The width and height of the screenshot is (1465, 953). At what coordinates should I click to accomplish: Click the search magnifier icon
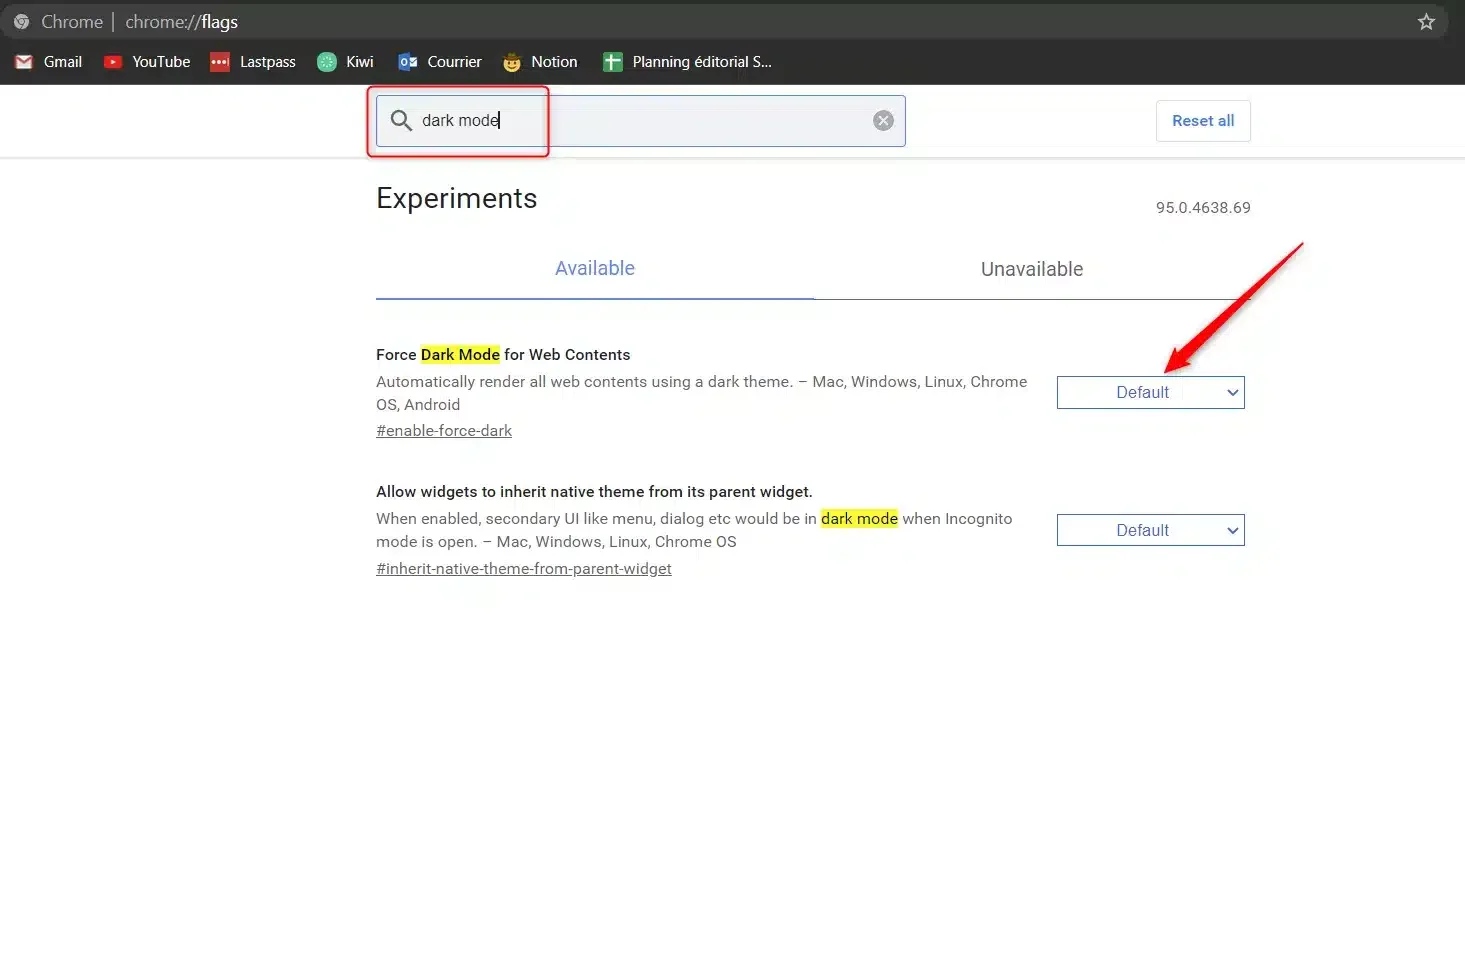401,120
